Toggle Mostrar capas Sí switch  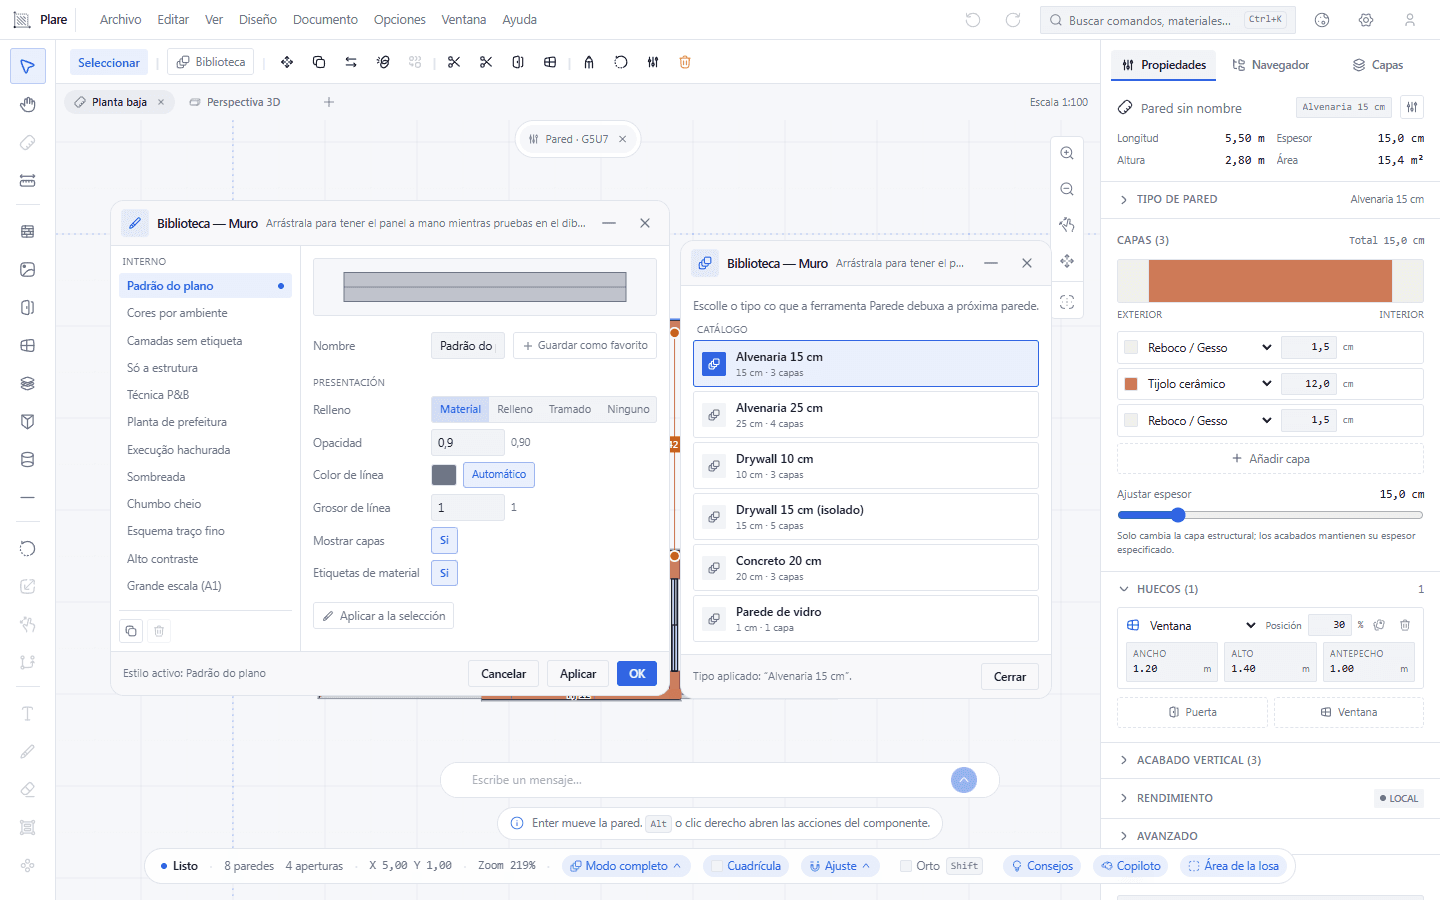click(x=444, y=540)
